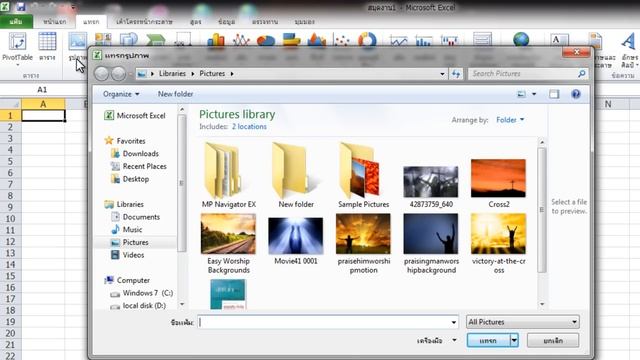Click the file name input field

tap(324, 322)
